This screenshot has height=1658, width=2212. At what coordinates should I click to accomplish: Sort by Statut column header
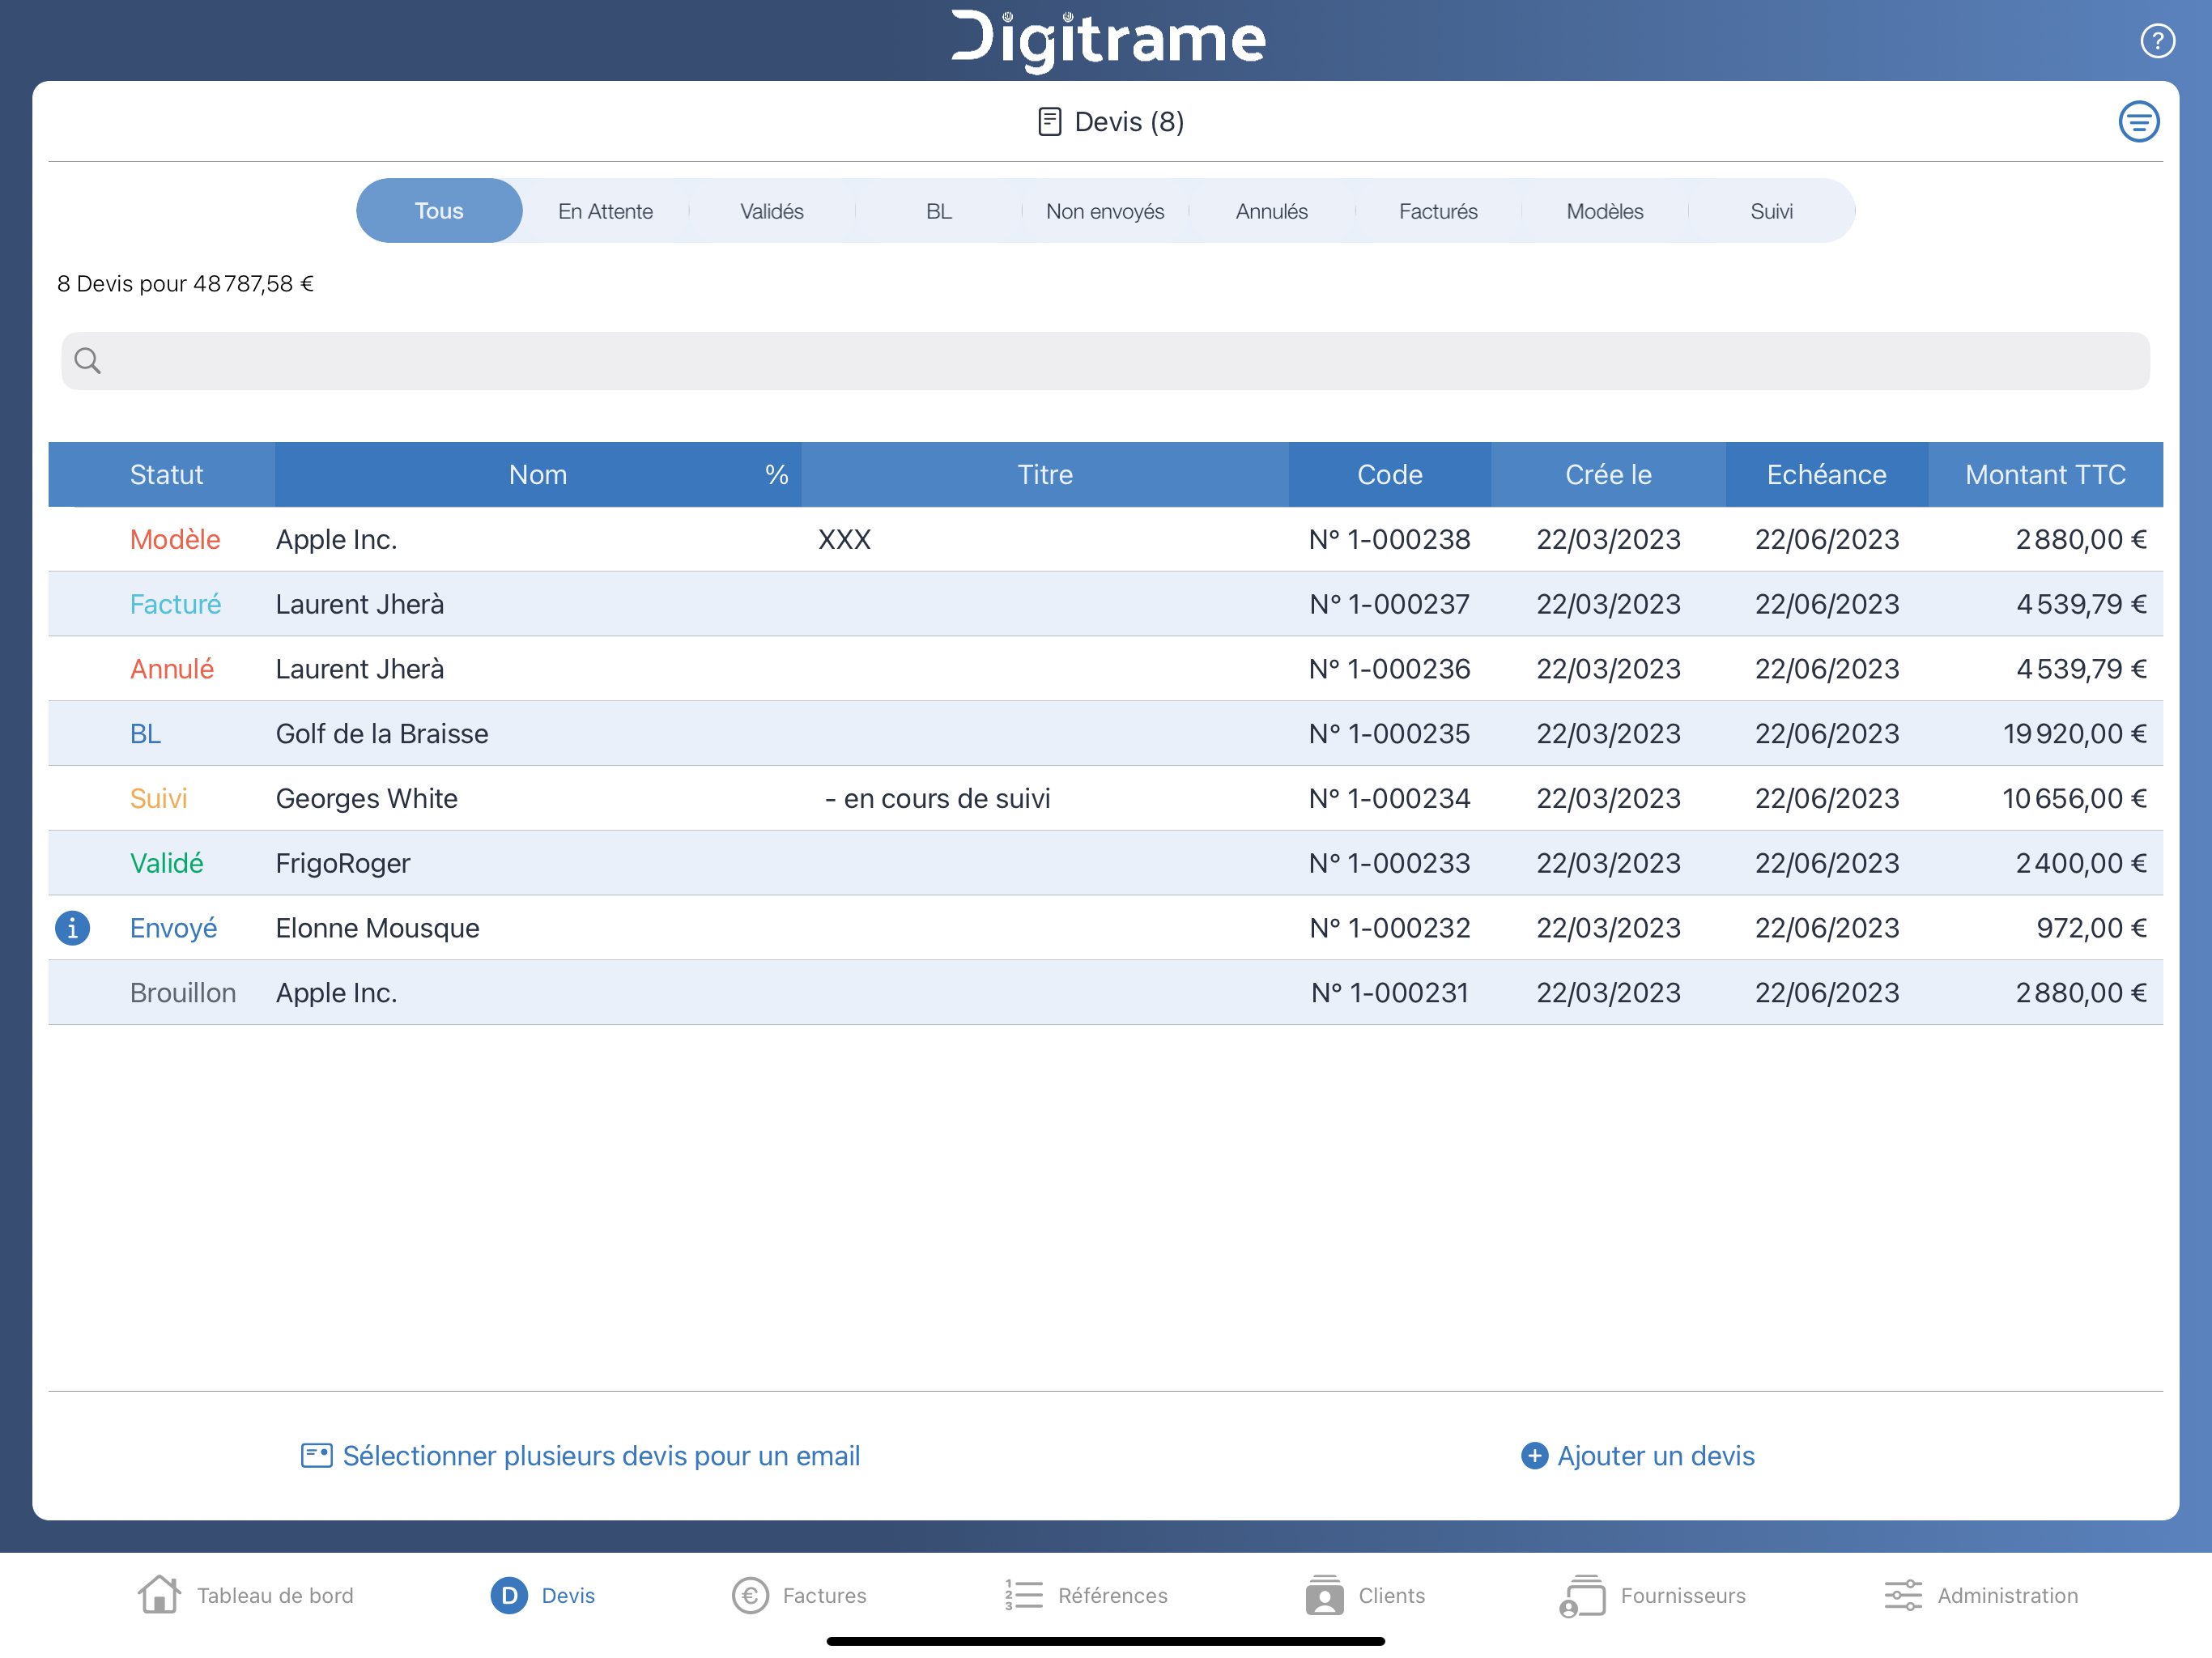click(166, 474)
